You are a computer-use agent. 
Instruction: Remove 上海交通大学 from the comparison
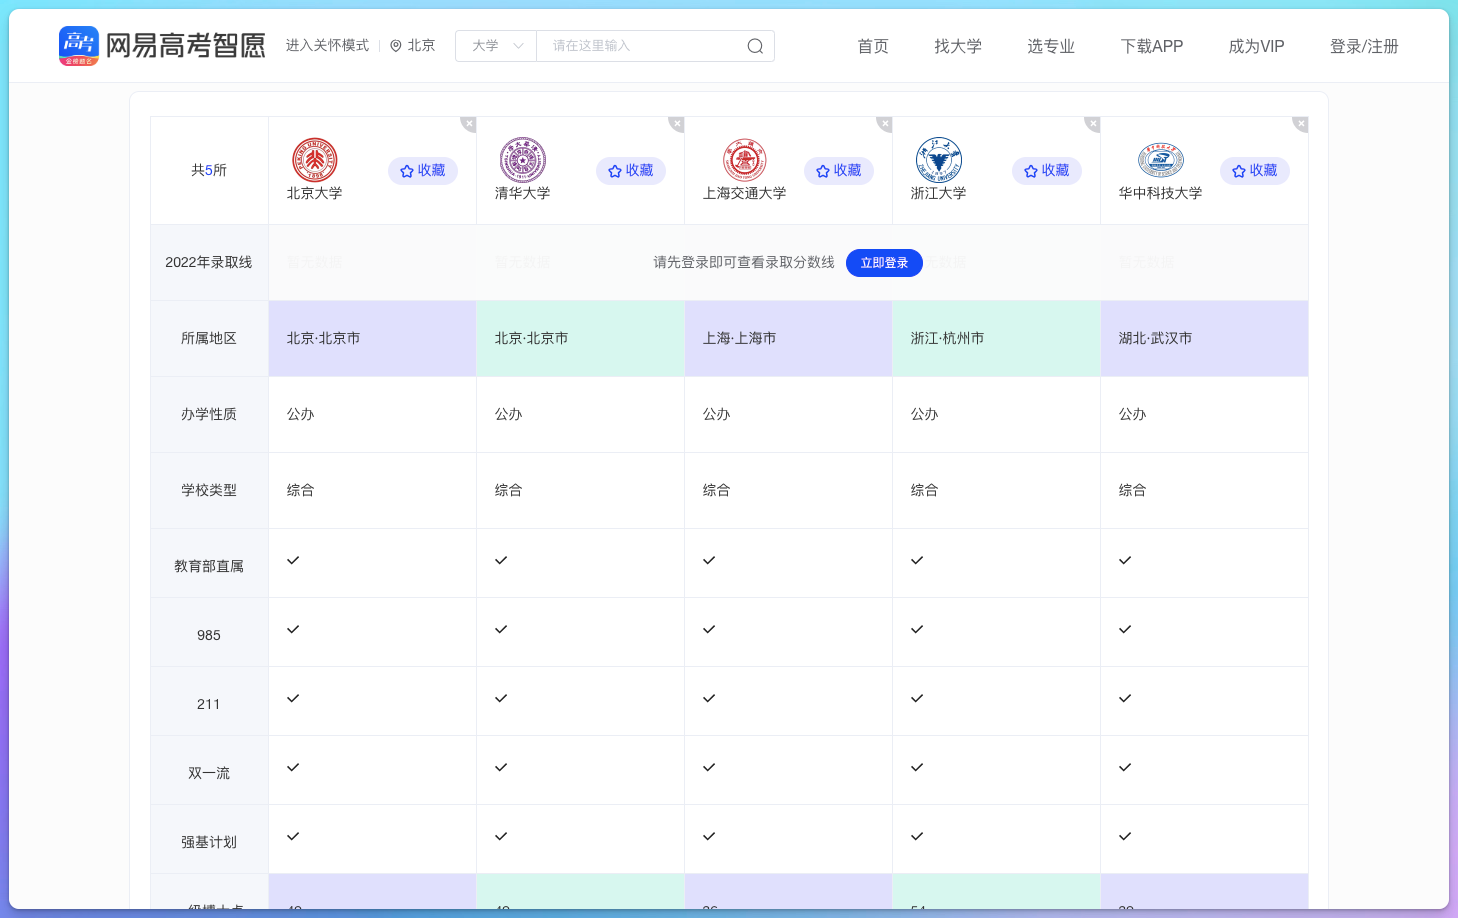(x=883, y=123)
